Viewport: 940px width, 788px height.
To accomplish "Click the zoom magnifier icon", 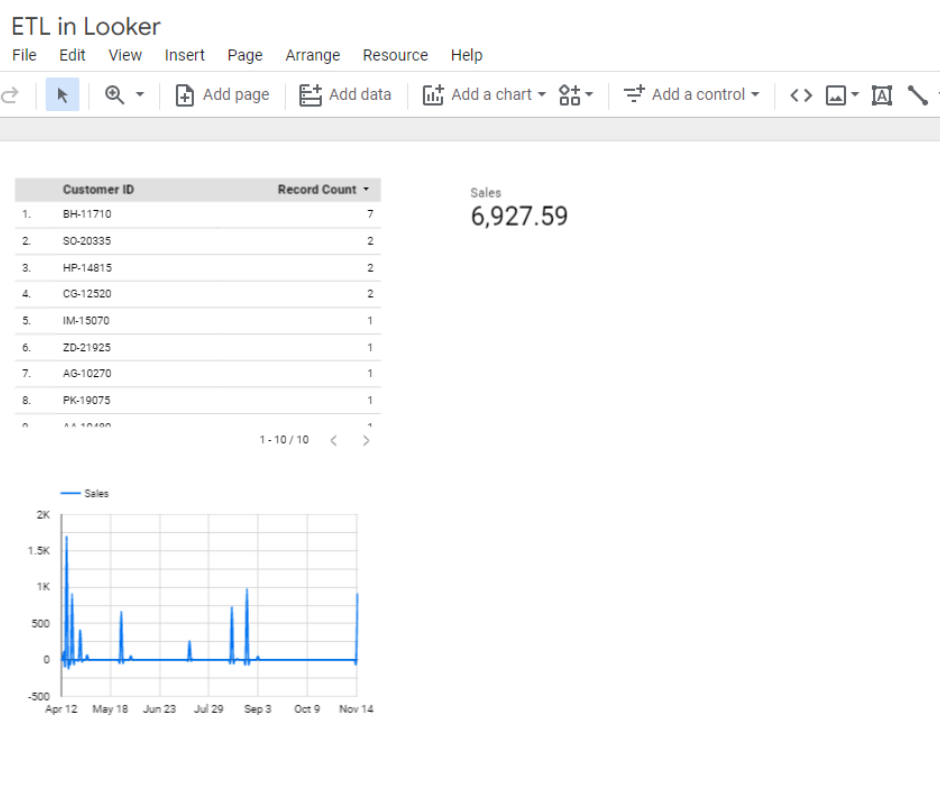I will click(x=114, y=95).
